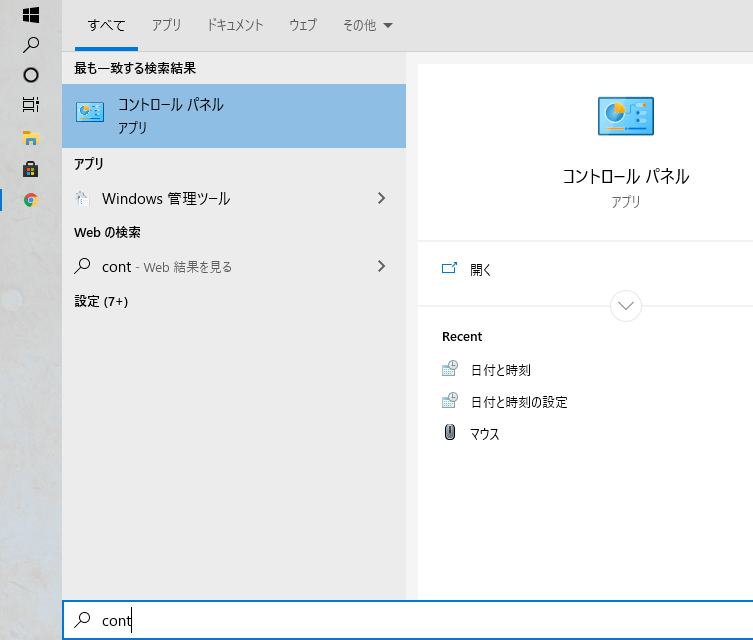753x640 pixels.
Task: Select cont - Web 結果を見る result
Action: coord(234,266)
